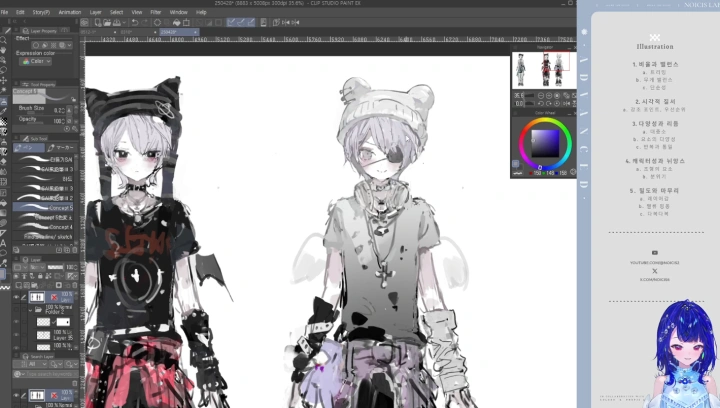Select the Hand move tool
The height and width of the screenshot is (408, 720).
(x=4, y=50)
